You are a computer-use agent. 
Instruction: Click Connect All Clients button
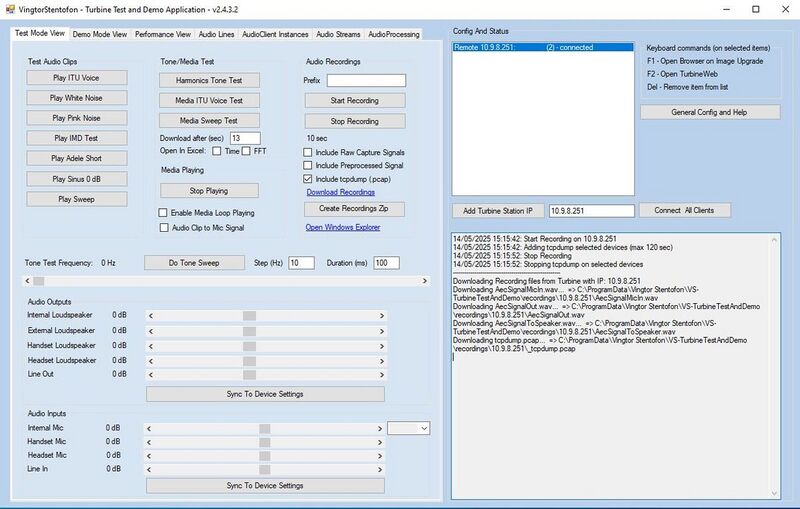pyautogui.click(x=684, y=210)
